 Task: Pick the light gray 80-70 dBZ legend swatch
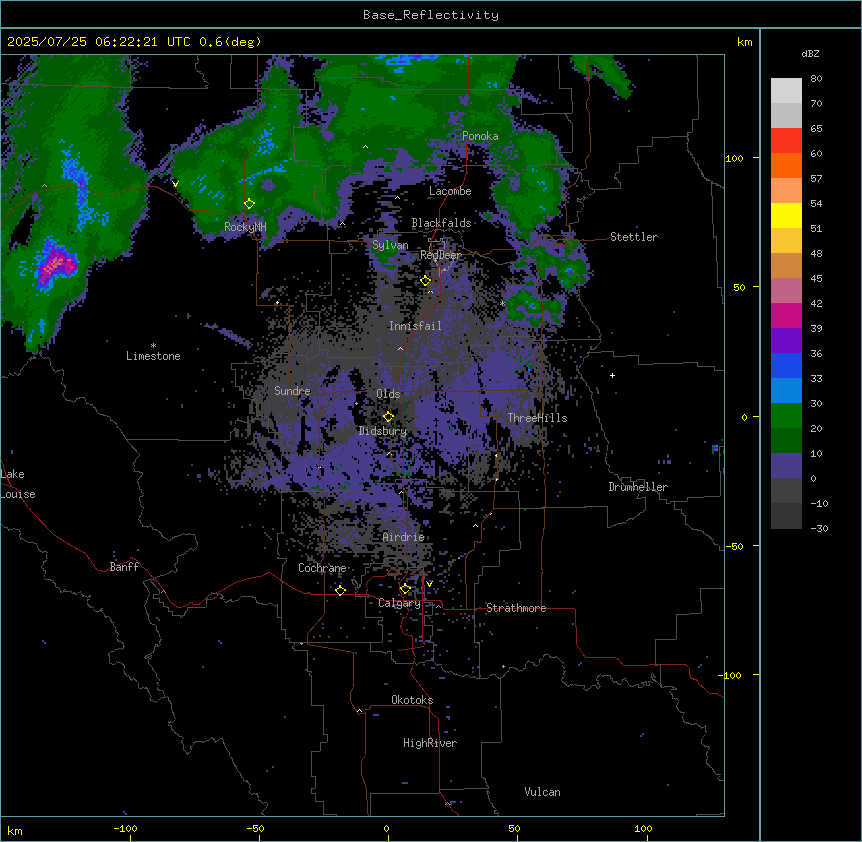click(x=786, y=91)
